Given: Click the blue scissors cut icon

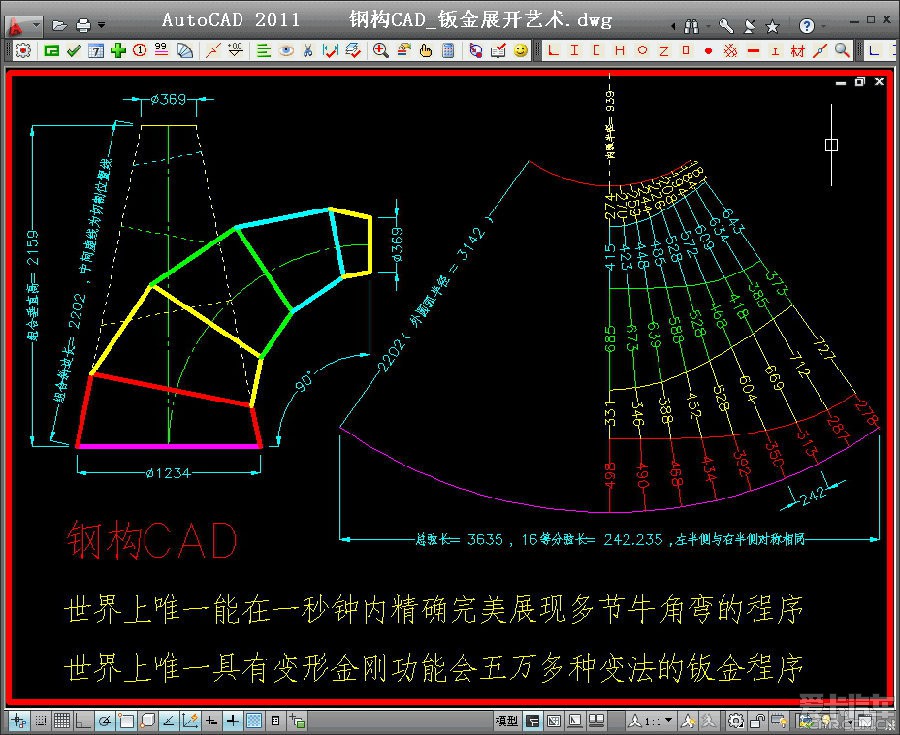Looking at the screenshot, I should pyautogui.click(x=308, y=51).
